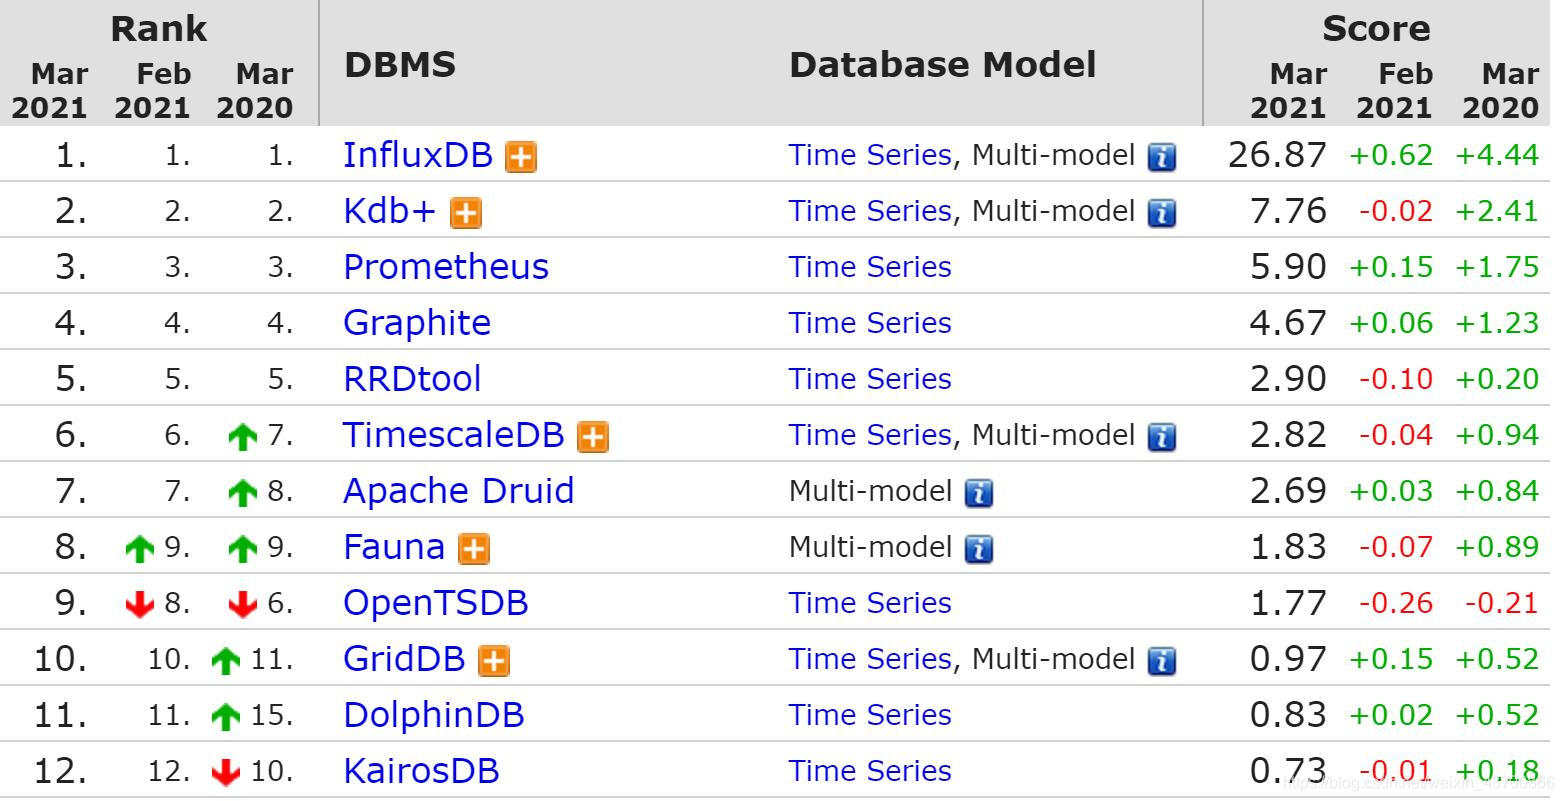Click the red down arrow next to KairosDB
The height and width of the screenshot is (801, 1564).
[226, 772]
